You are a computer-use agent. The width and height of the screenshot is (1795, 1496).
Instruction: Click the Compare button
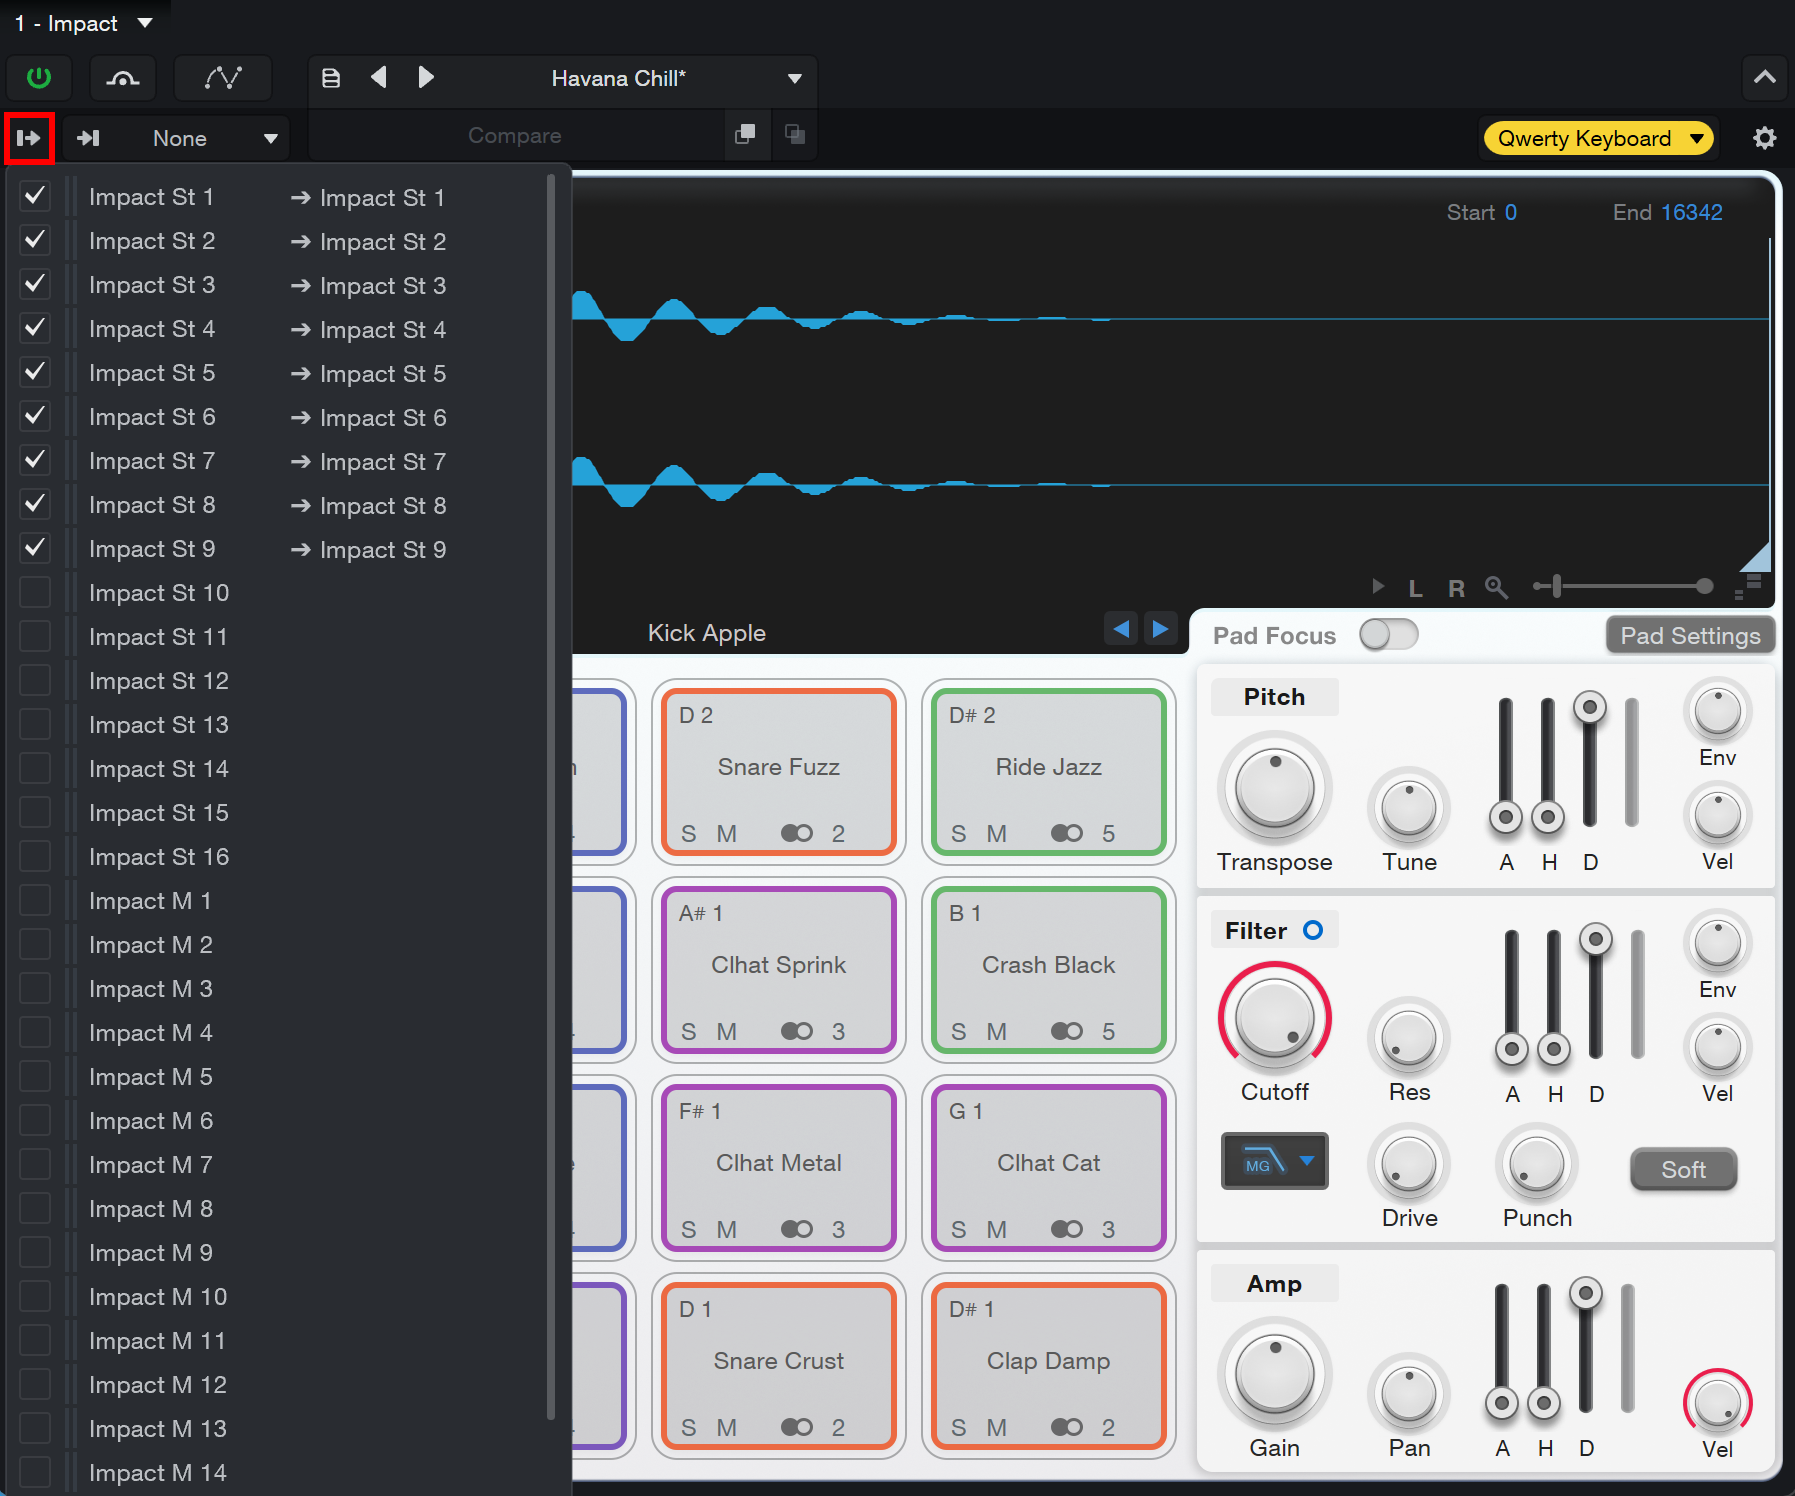pos(515,135)
